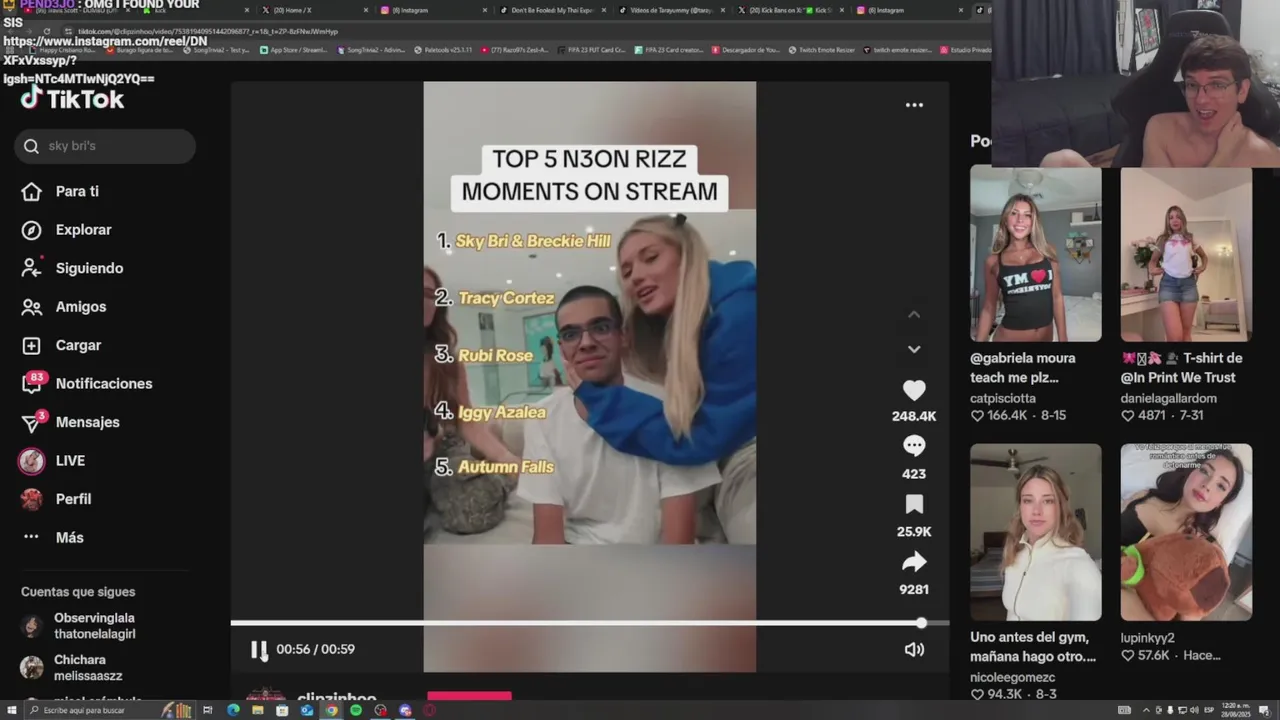Open the lupinkyy2 video thumbnail

coord(1186,532)
